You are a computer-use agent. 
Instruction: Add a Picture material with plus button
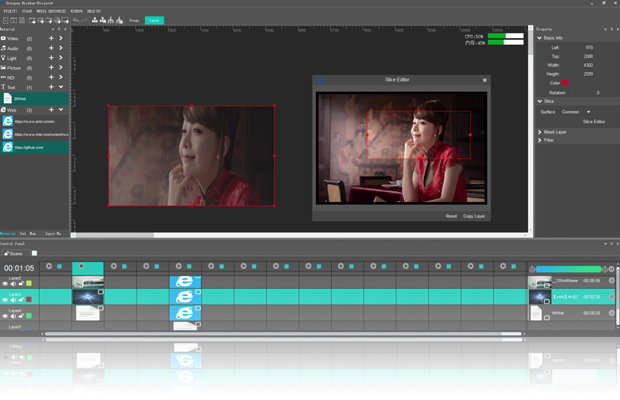51,68
